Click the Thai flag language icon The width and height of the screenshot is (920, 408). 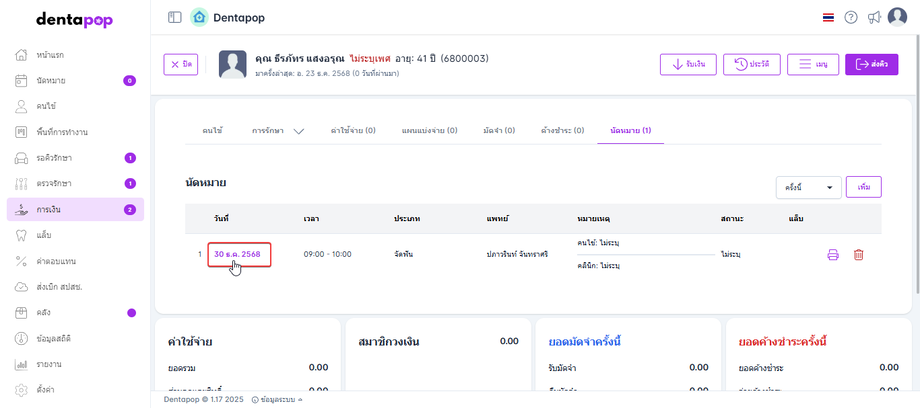coord(828,17)
